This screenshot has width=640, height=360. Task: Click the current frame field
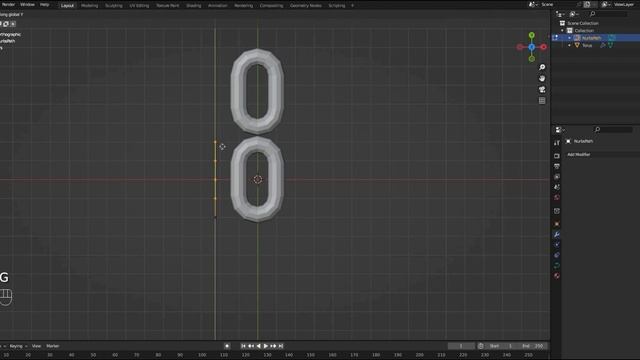pos(461,346)
